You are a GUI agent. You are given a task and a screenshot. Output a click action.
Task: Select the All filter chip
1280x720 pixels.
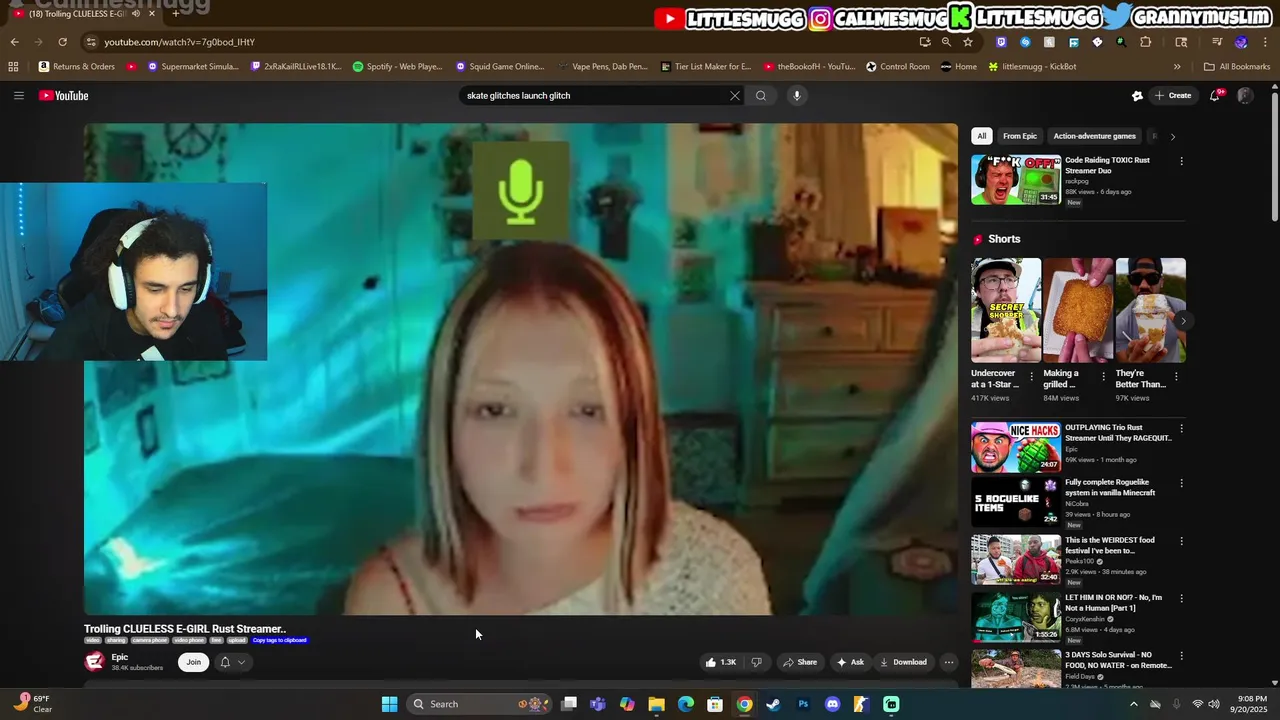982,136
